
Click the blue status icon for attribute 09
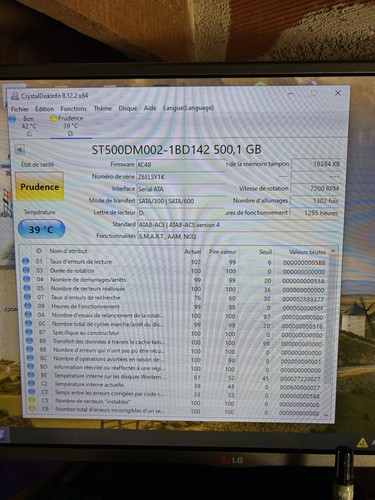pos(28,306)
